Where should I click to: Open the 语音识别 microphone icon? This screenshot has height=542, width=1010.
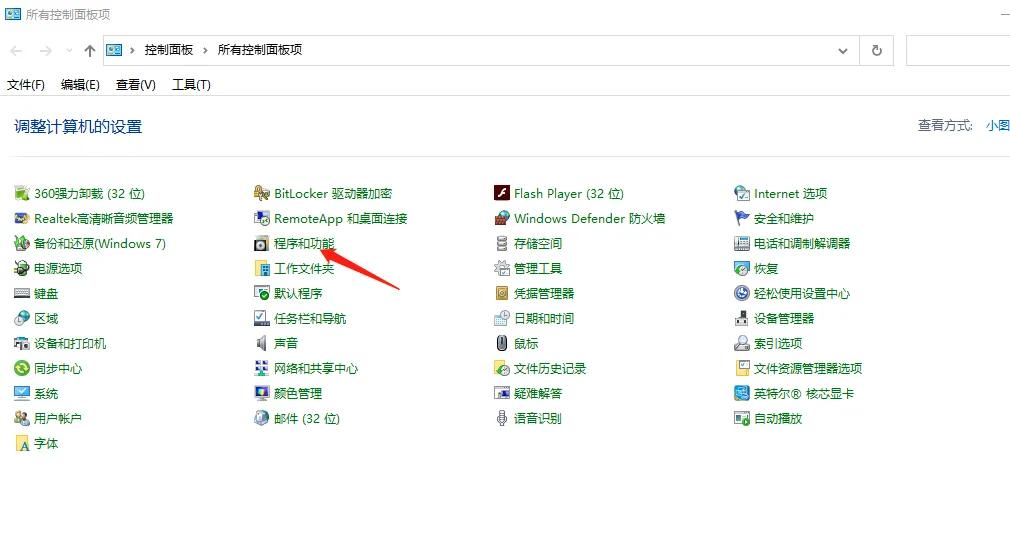click(x=502, y=418)
